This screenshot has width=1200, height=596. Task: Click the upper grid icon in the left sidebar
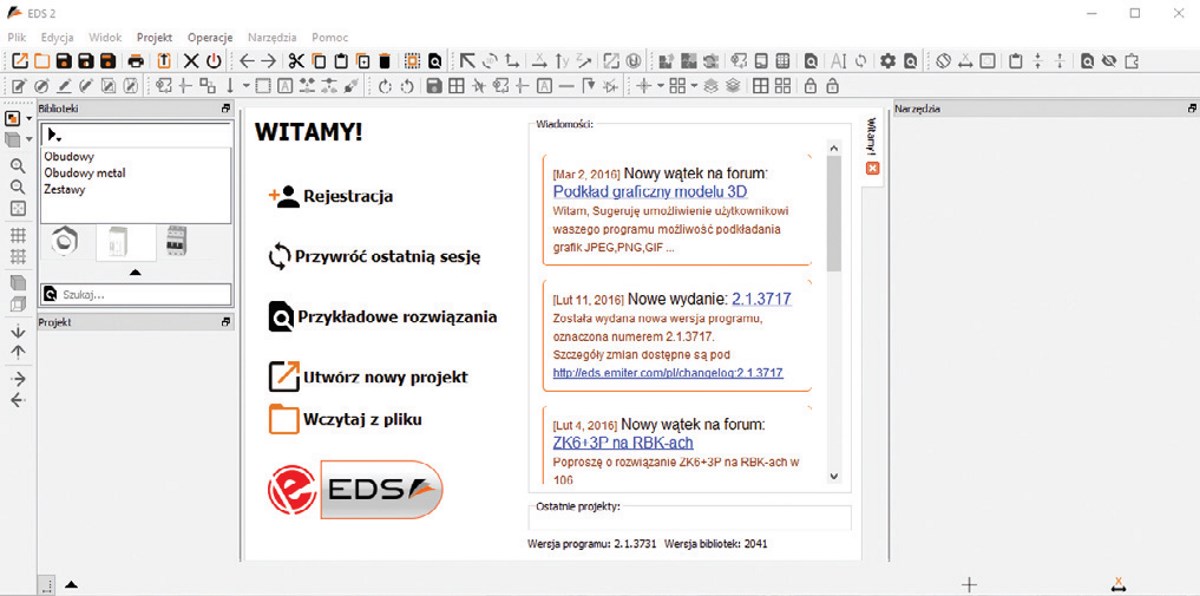coord(17,236)
